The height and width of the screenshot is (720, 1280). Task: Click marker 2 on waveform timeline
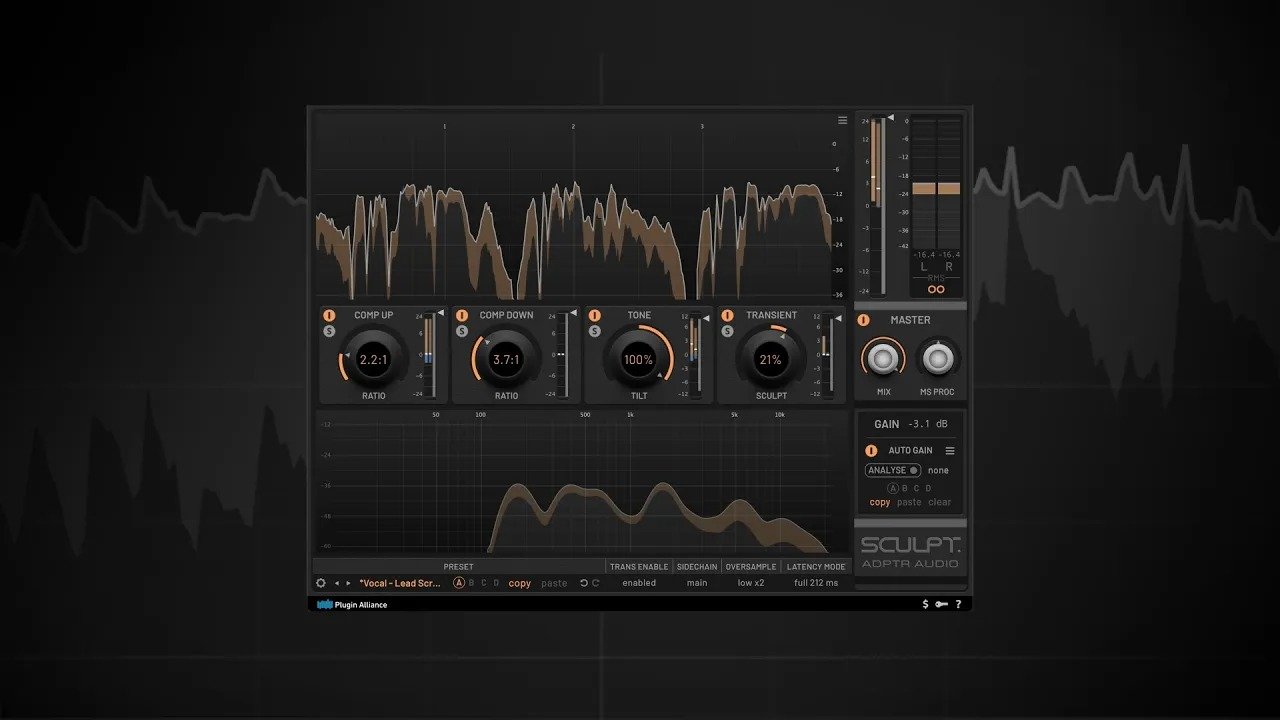click(x=573, y=127)
